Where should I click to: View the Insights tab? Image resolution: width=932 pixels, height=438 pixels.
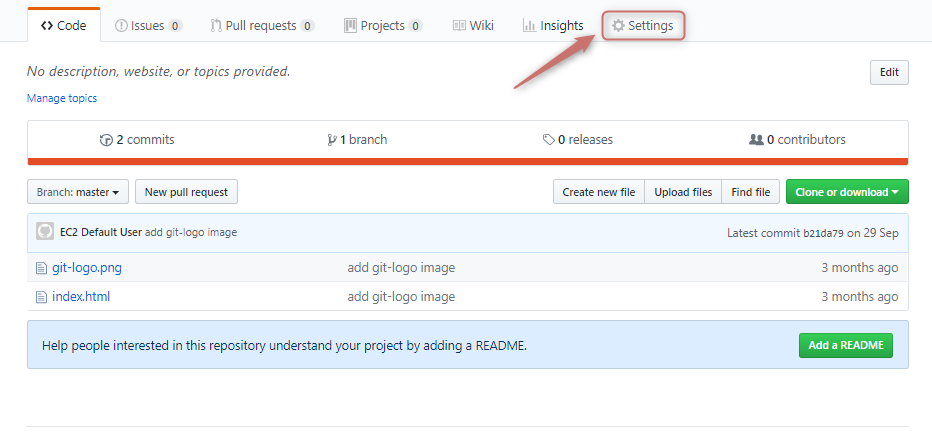coord(553,26)
